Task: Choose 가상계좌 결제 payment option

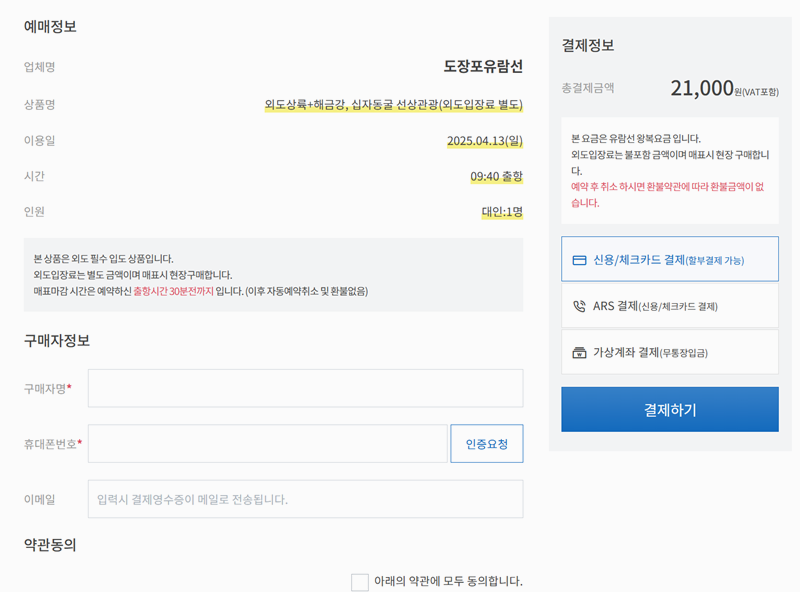Action: [x=670, y=352]
